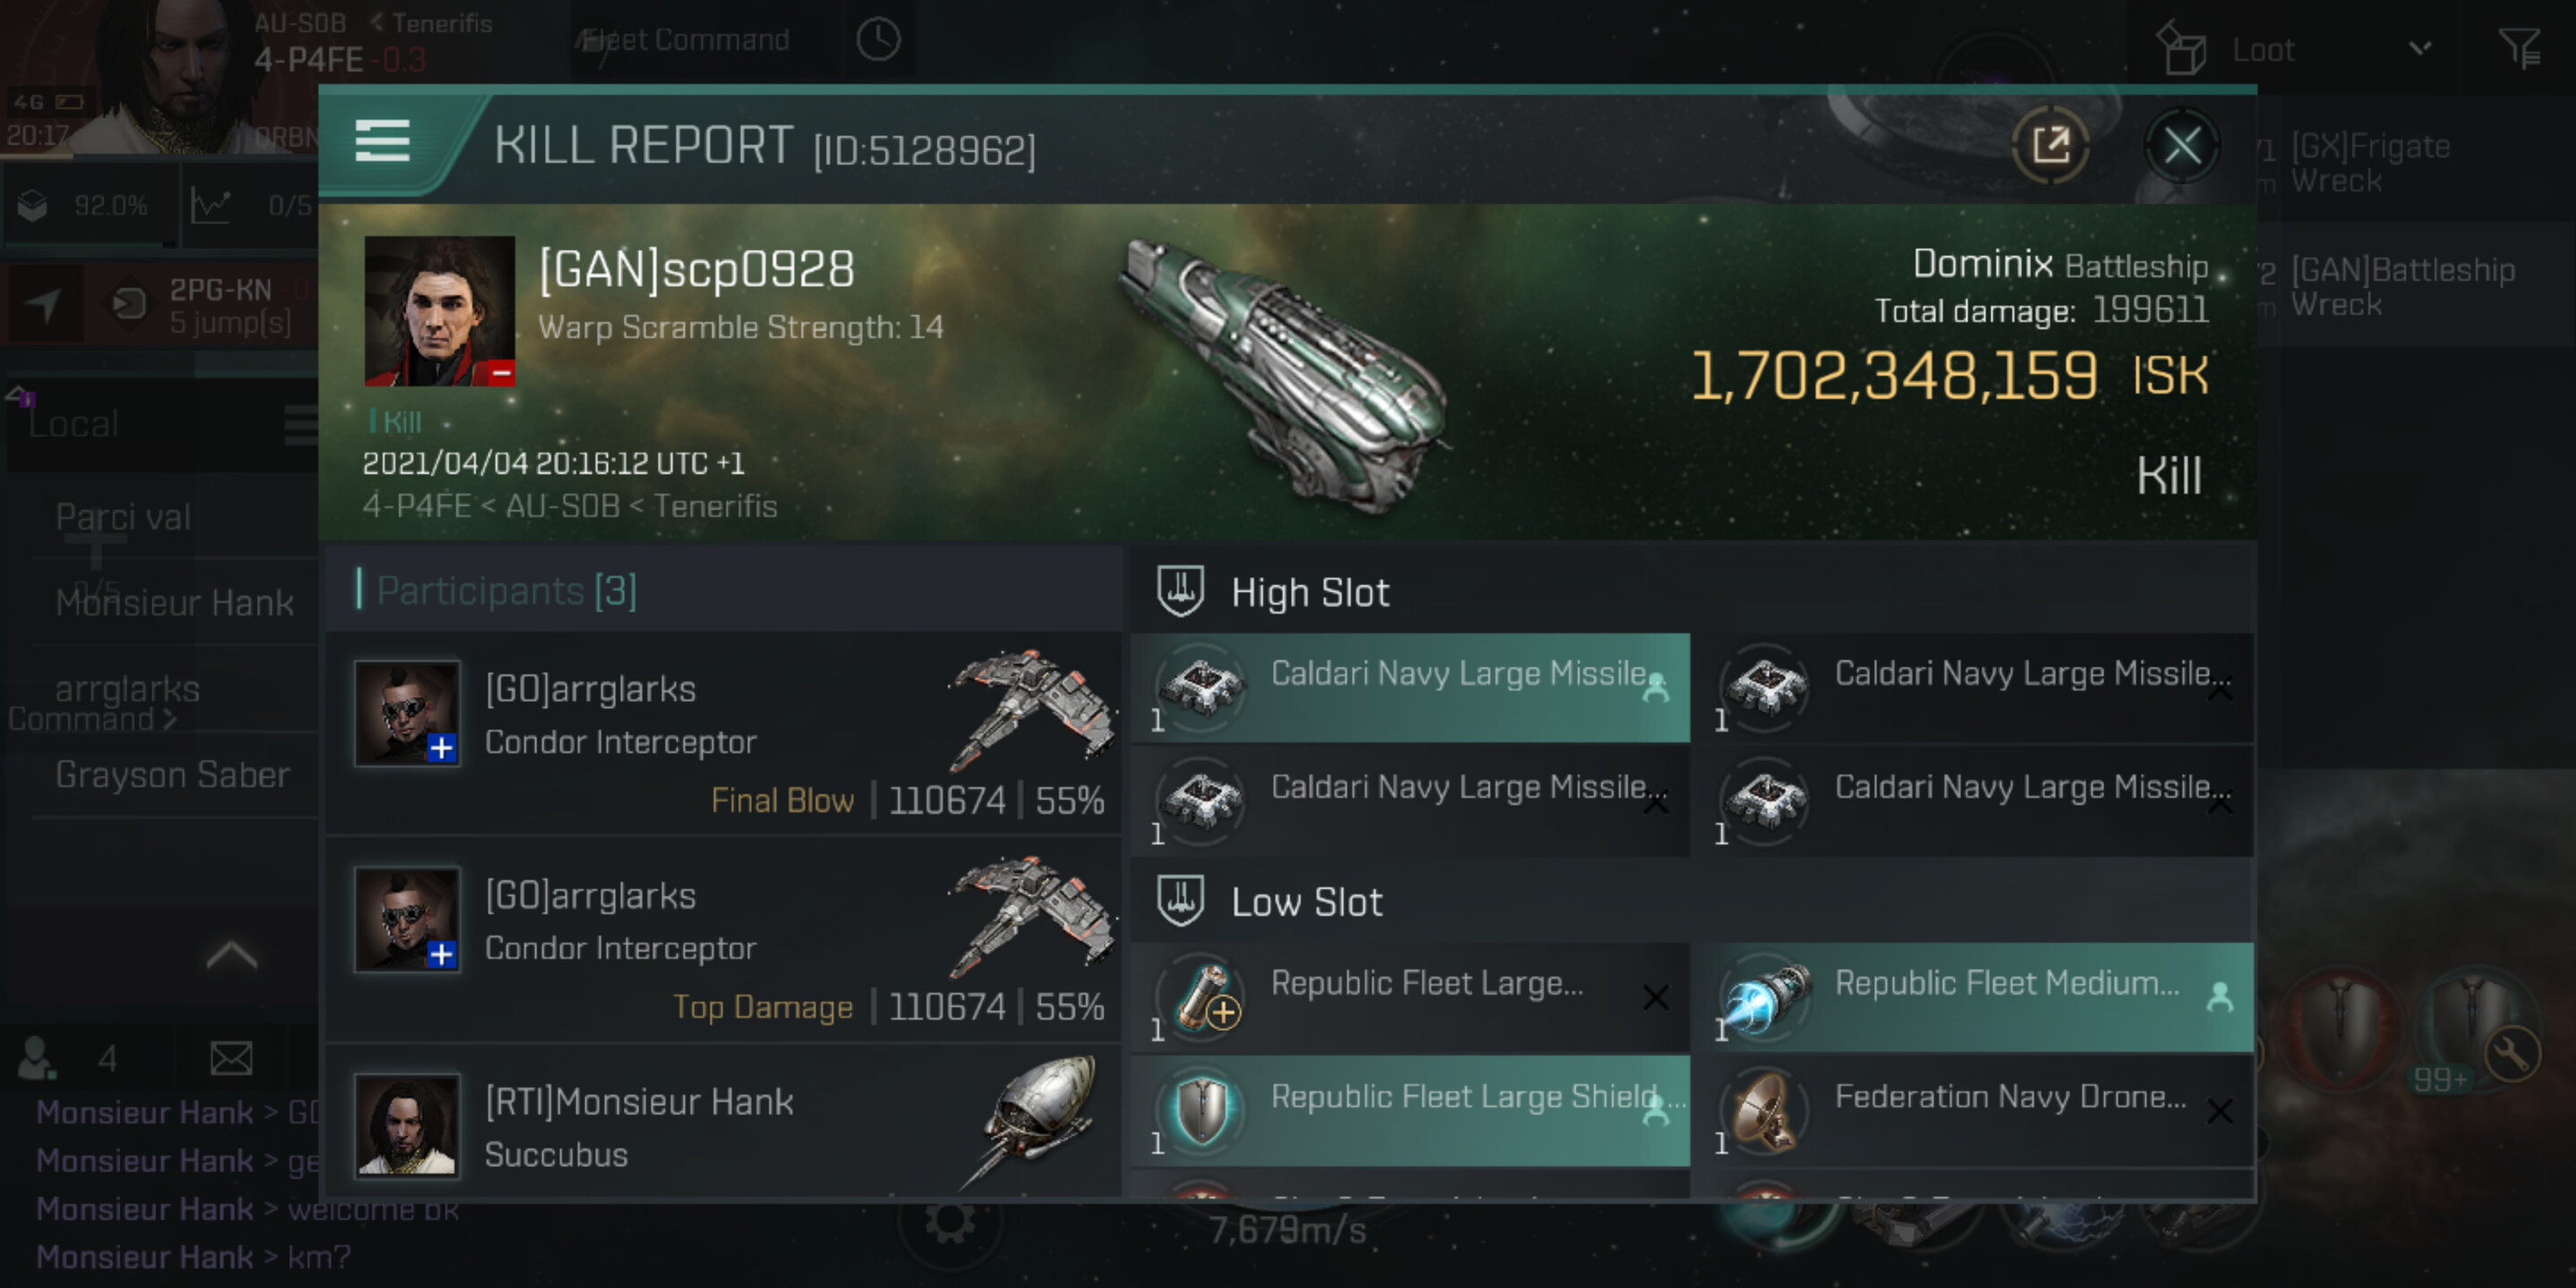Click the cargo hold 92.0% icon
Viewport: 2576px width, 1288px height.
34,206
